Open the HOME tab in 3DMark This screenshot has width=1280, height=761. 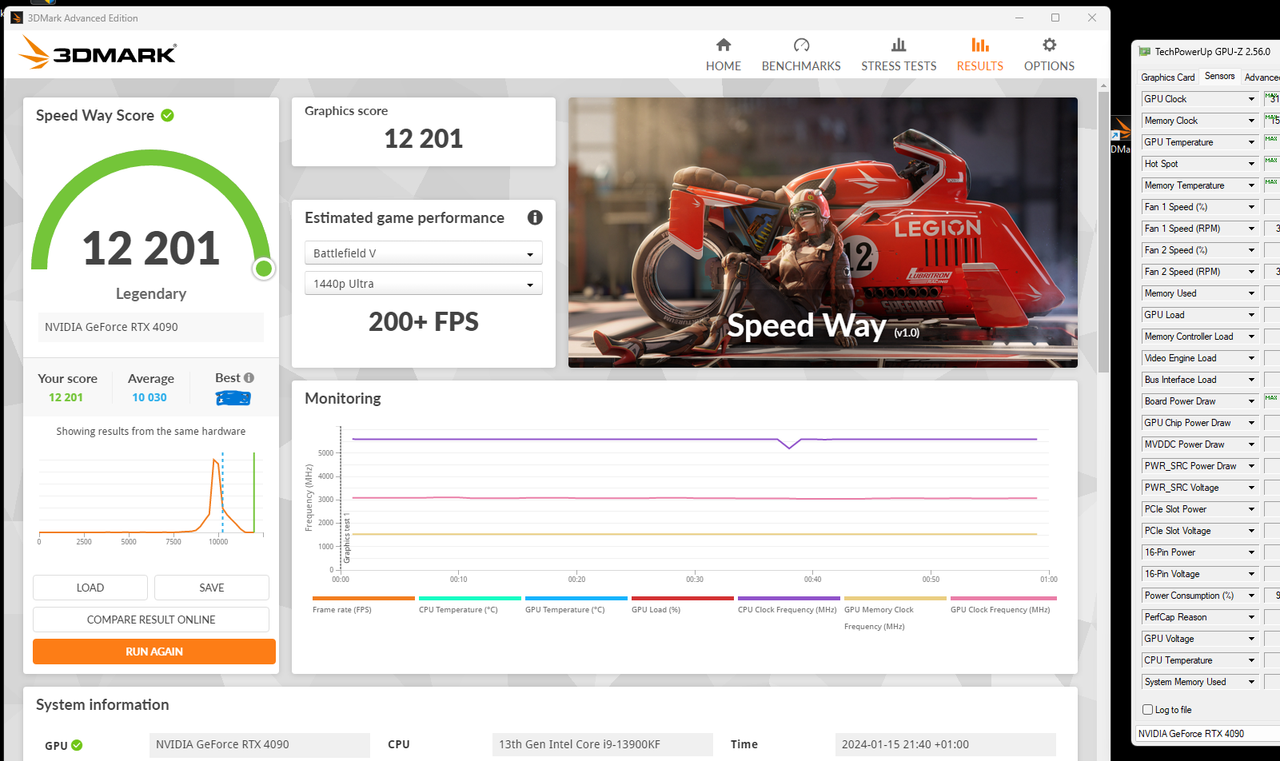click(x=723, y=55)
